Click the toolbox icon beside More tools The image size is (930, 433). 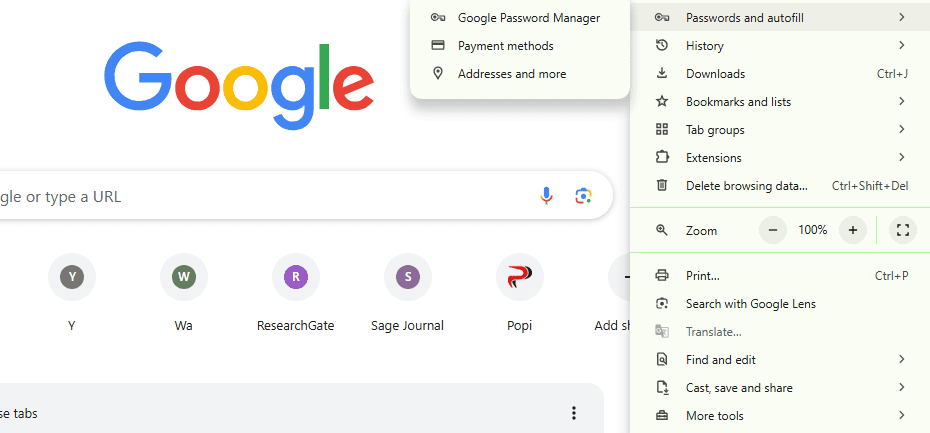click(x=662, y=415)
